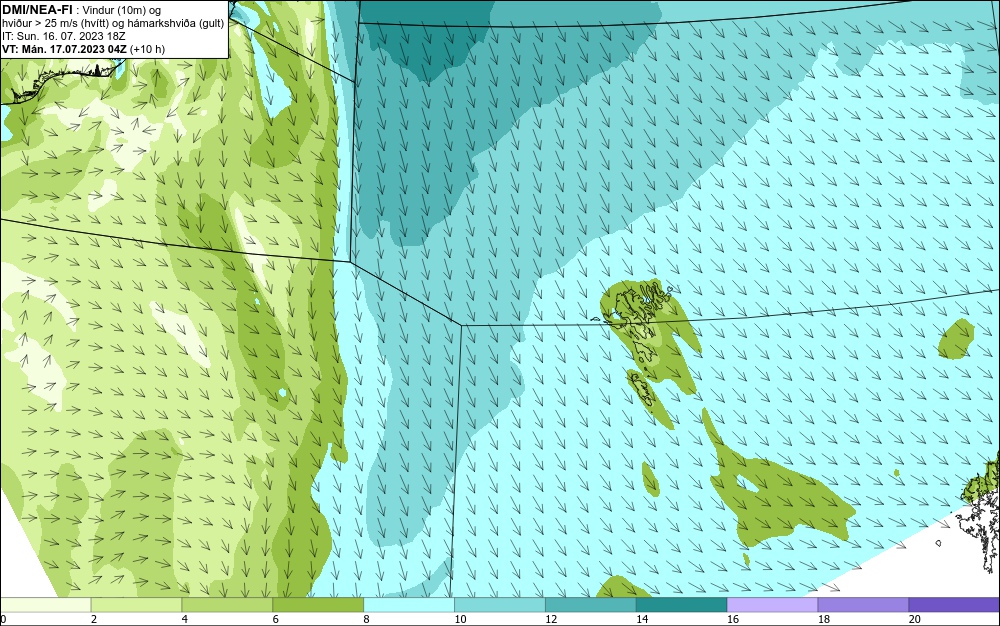Image resolution: width=1000 pixels, height=626 pixels.
Task: Click legend label '4'
Action: [x=184, y=619]
